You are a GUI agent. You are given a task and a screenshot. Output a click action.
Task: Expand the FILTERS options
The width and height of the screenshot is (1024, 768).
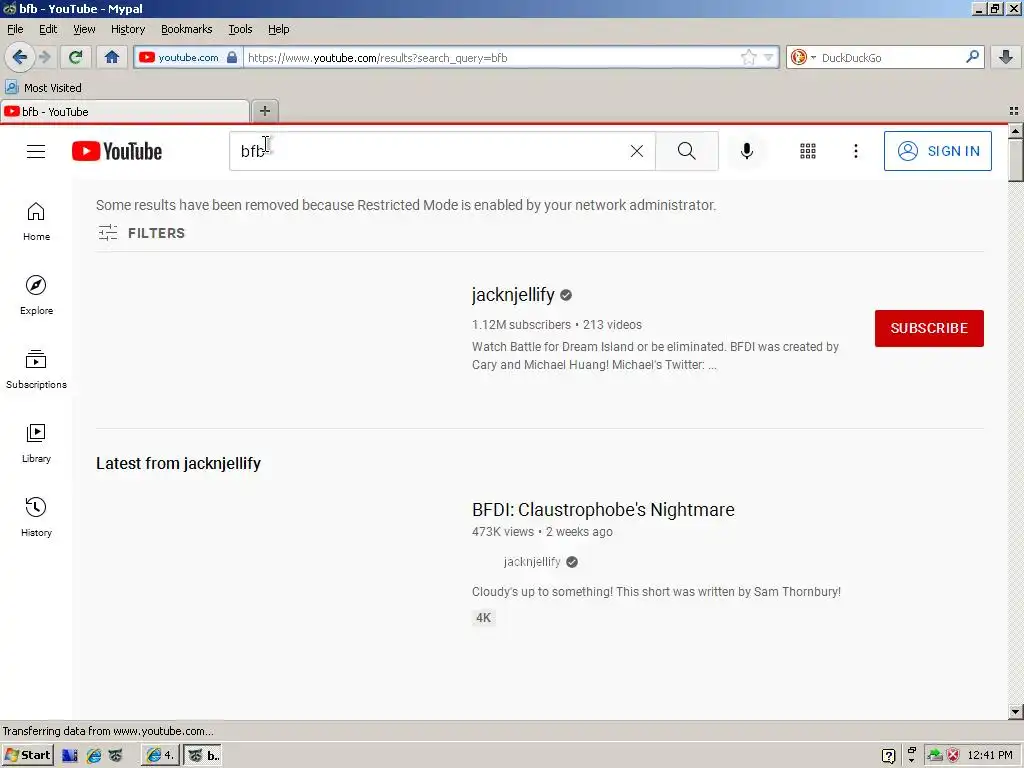click(142, 232)
